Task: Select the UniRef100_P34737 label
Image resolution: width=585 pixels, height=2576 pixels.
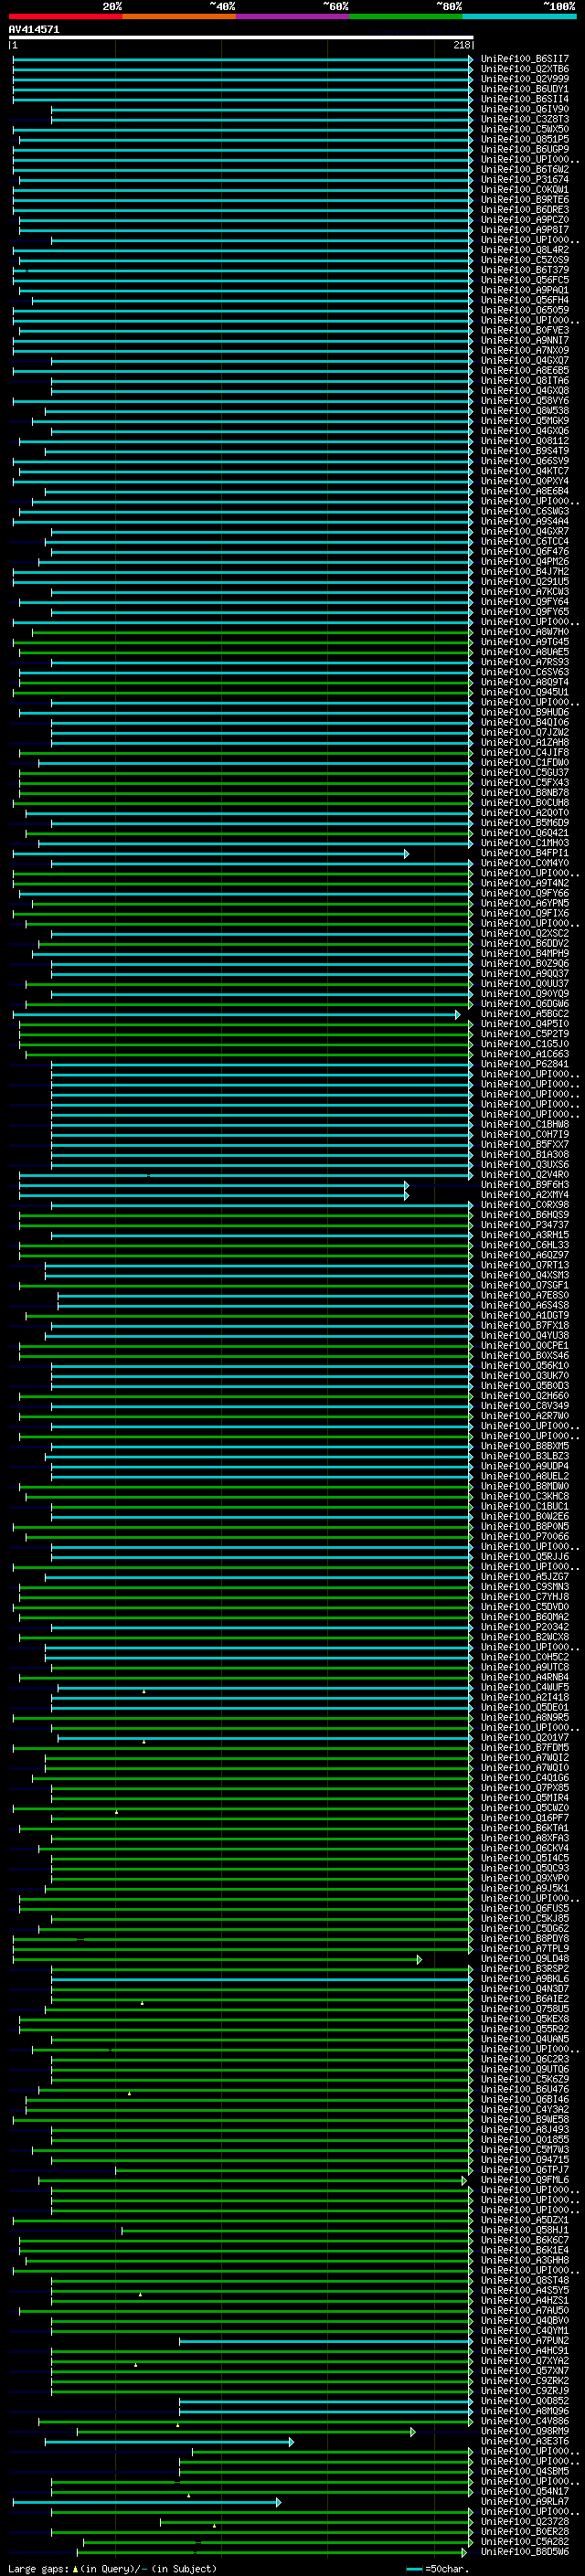Action: (x=525, y=1225)
